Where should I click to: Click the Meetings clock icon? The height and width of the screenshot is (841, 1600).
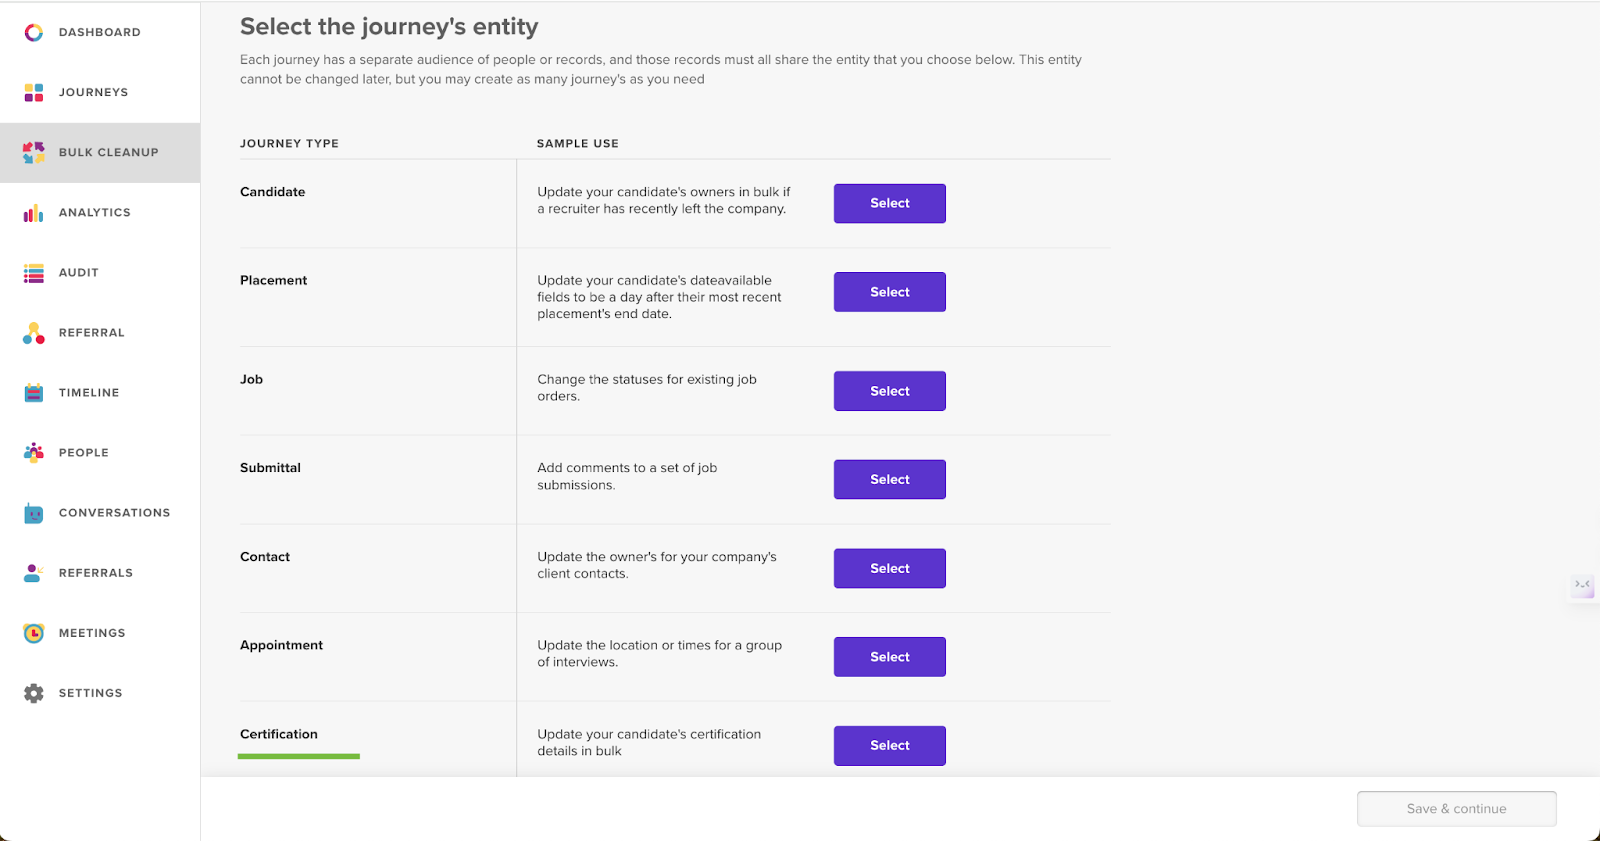point(34,633)
